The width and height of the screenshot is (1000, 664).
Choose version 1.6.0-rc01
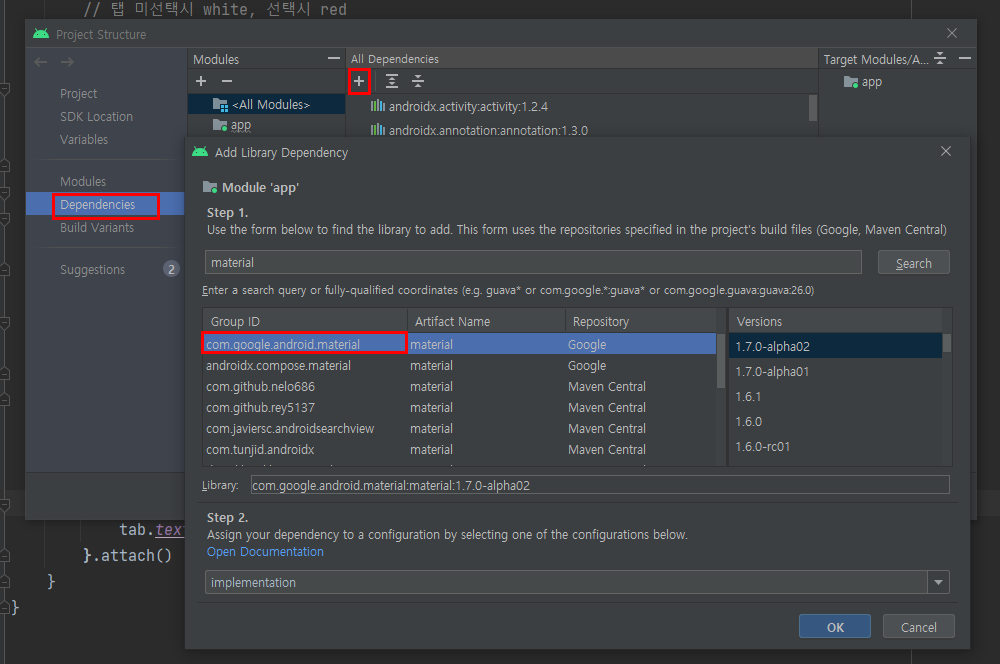[x=835, y=446]
